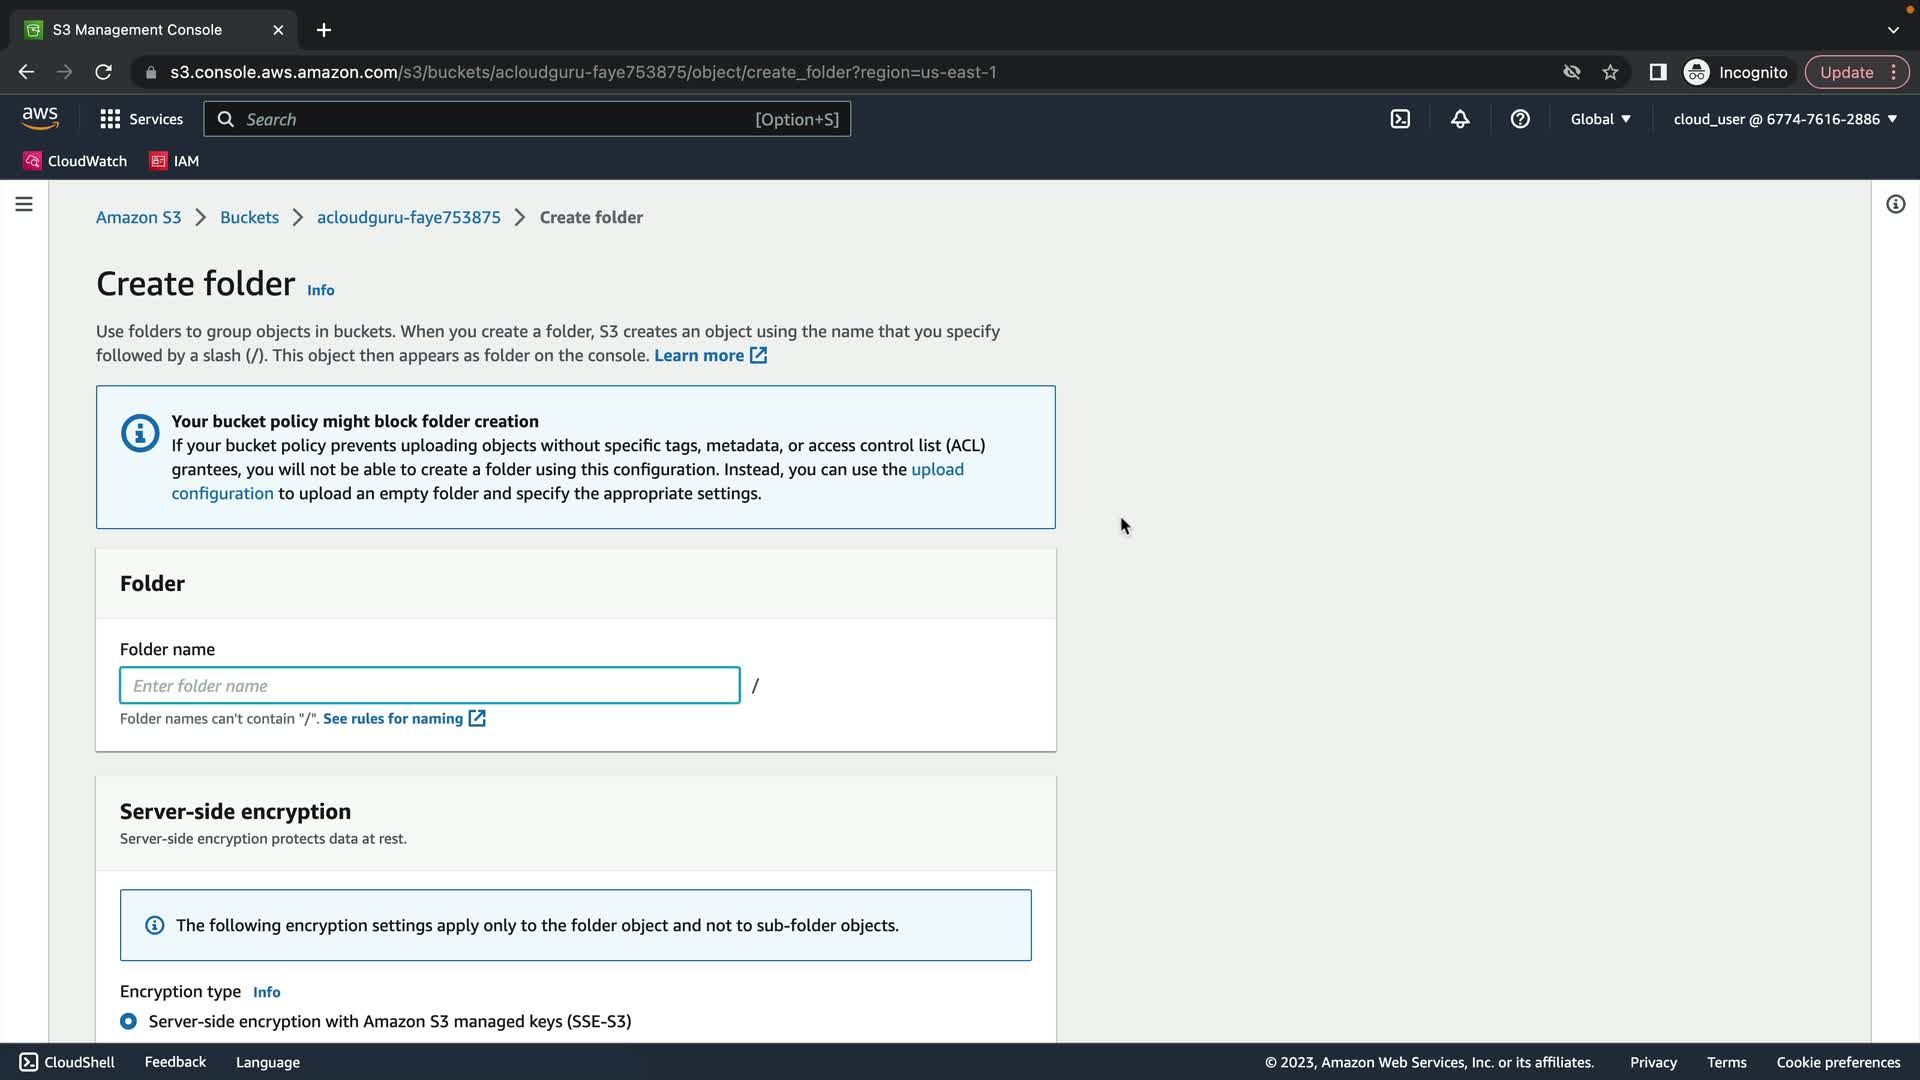Select SSE-S3 managed keys encryption option

pyautogui.click(x=128, y=1021)
